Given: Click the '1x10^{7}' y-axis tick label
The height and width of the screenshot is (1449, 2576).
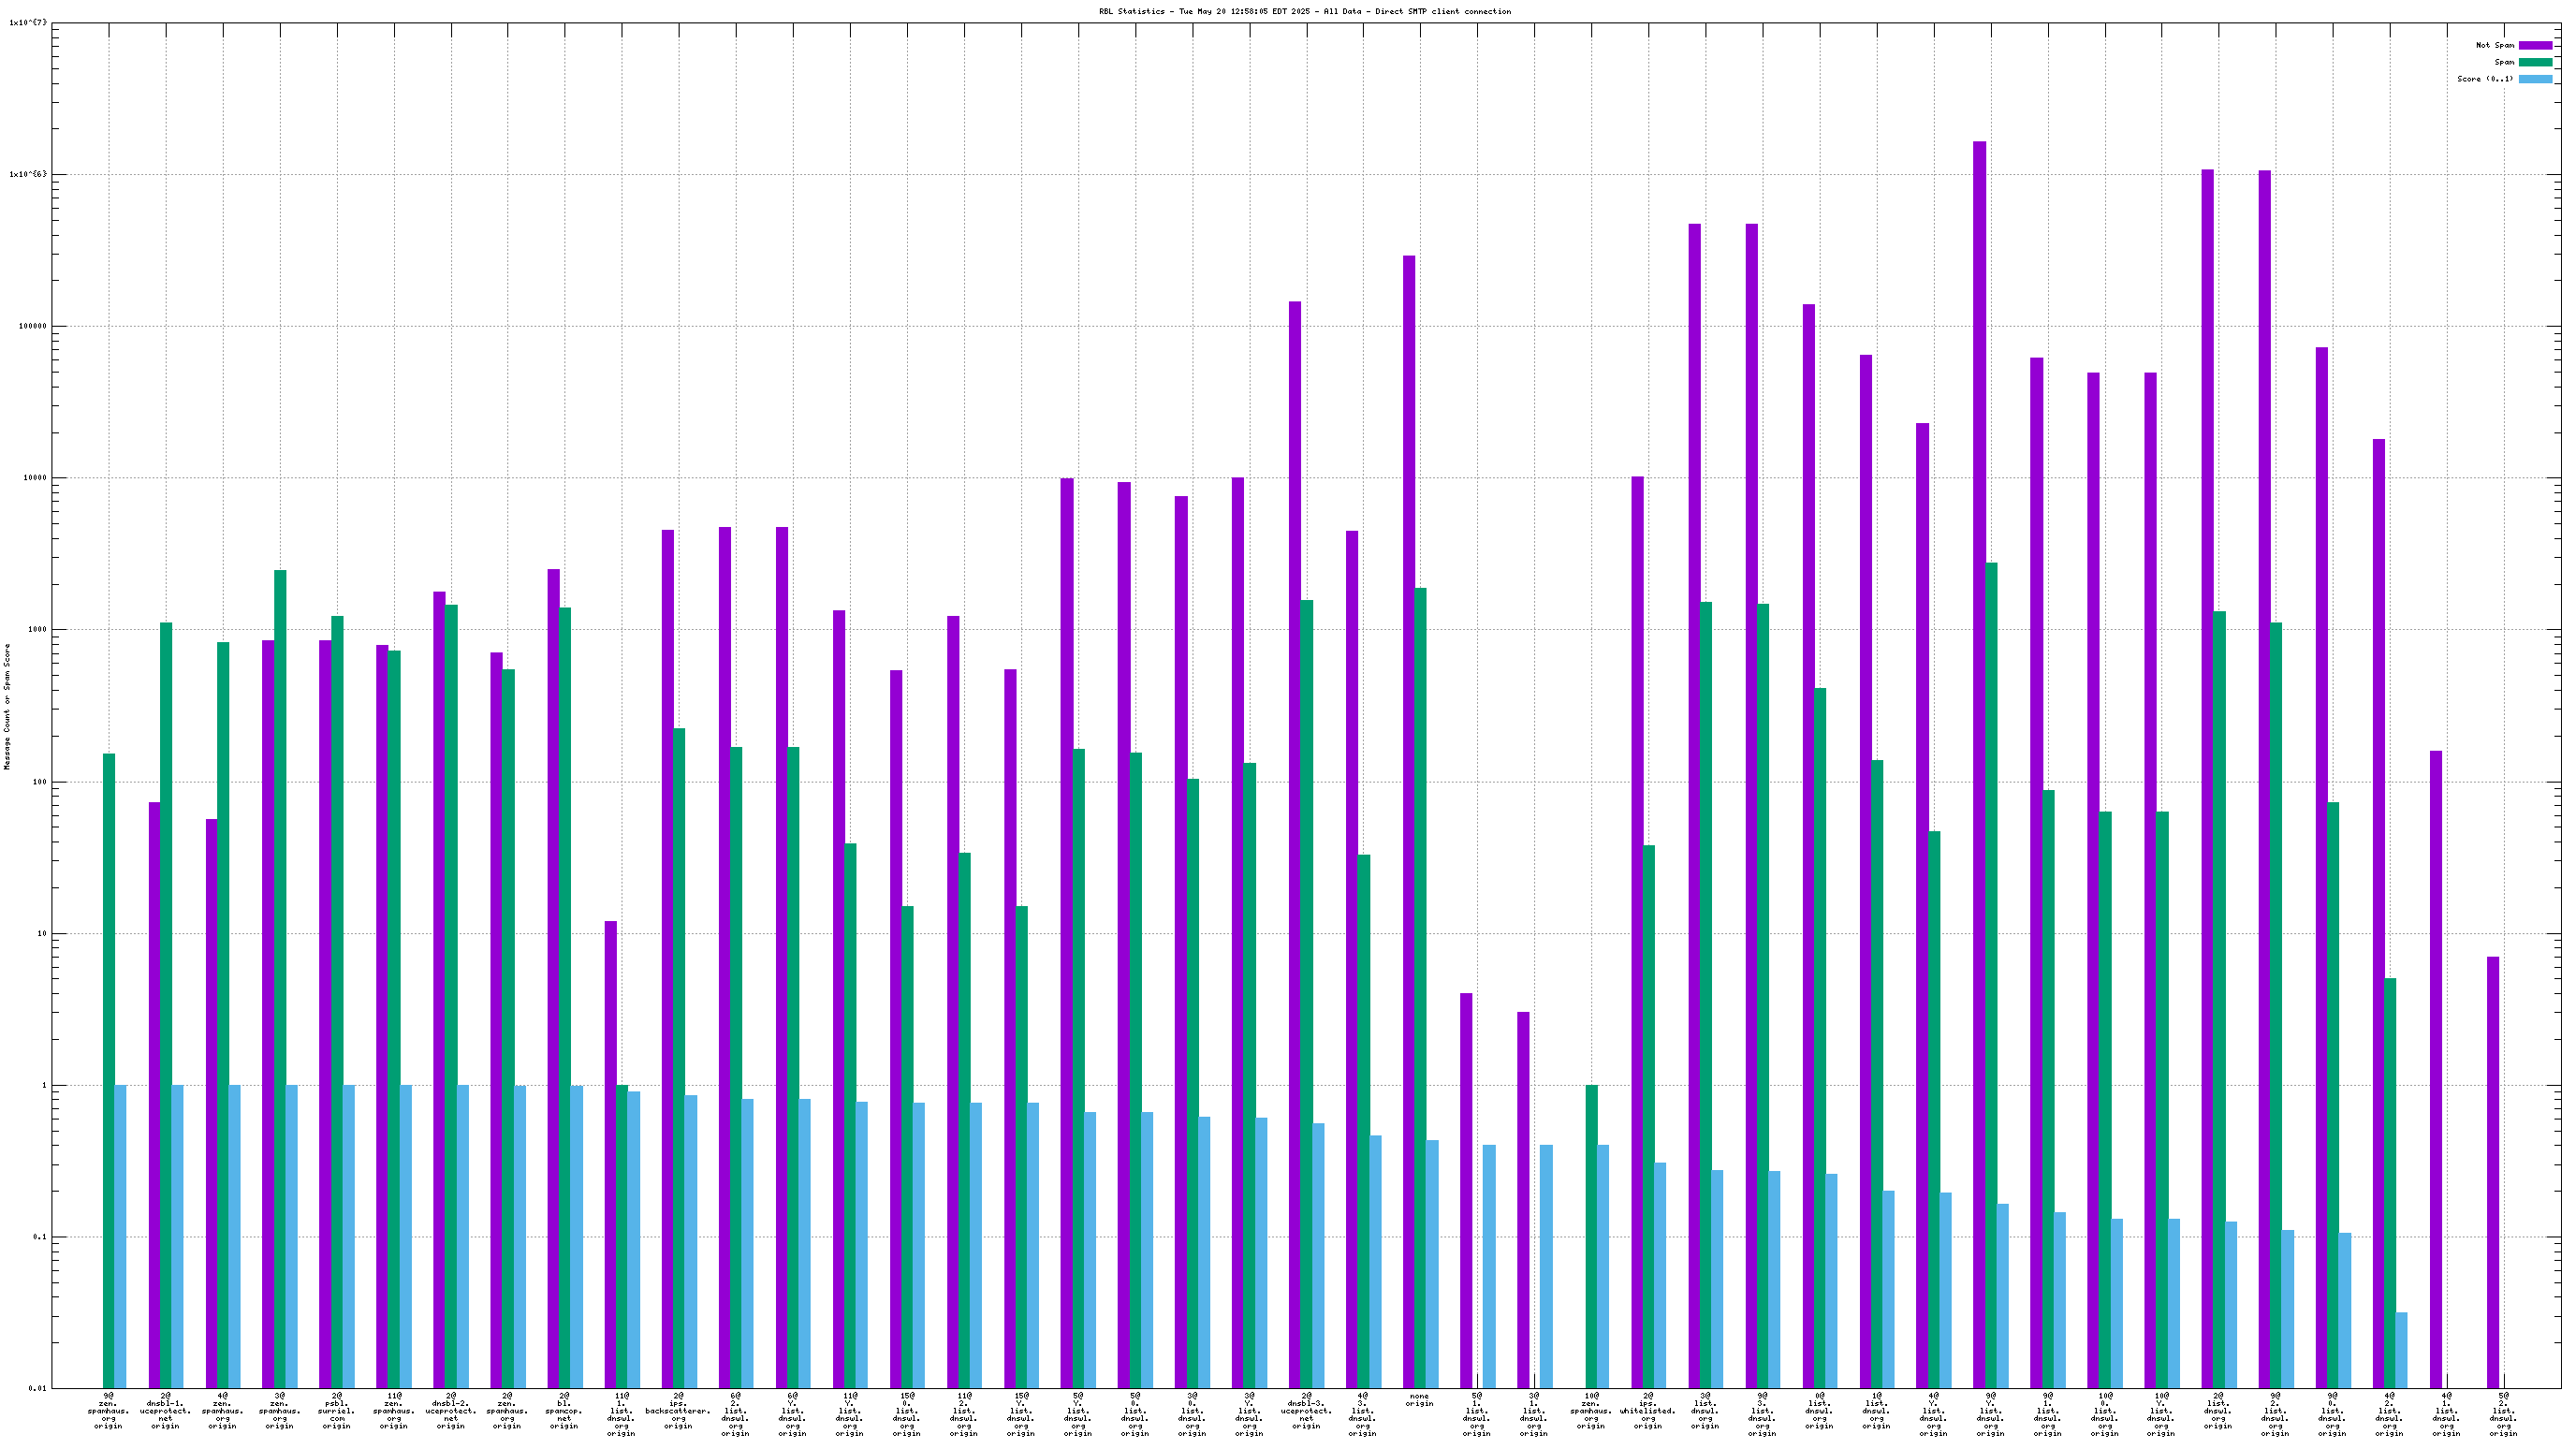Looking at the screenshot, I should tap(27, 23).
